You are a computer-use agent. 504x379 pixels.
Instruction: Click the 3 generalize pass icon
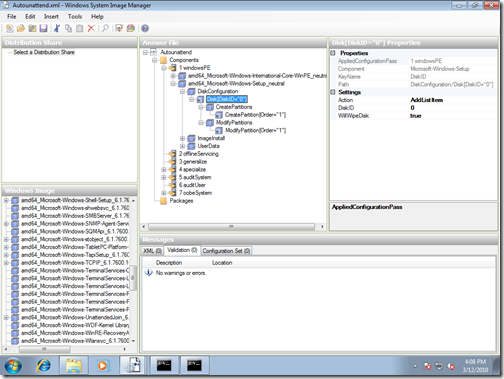coord(172,162)
